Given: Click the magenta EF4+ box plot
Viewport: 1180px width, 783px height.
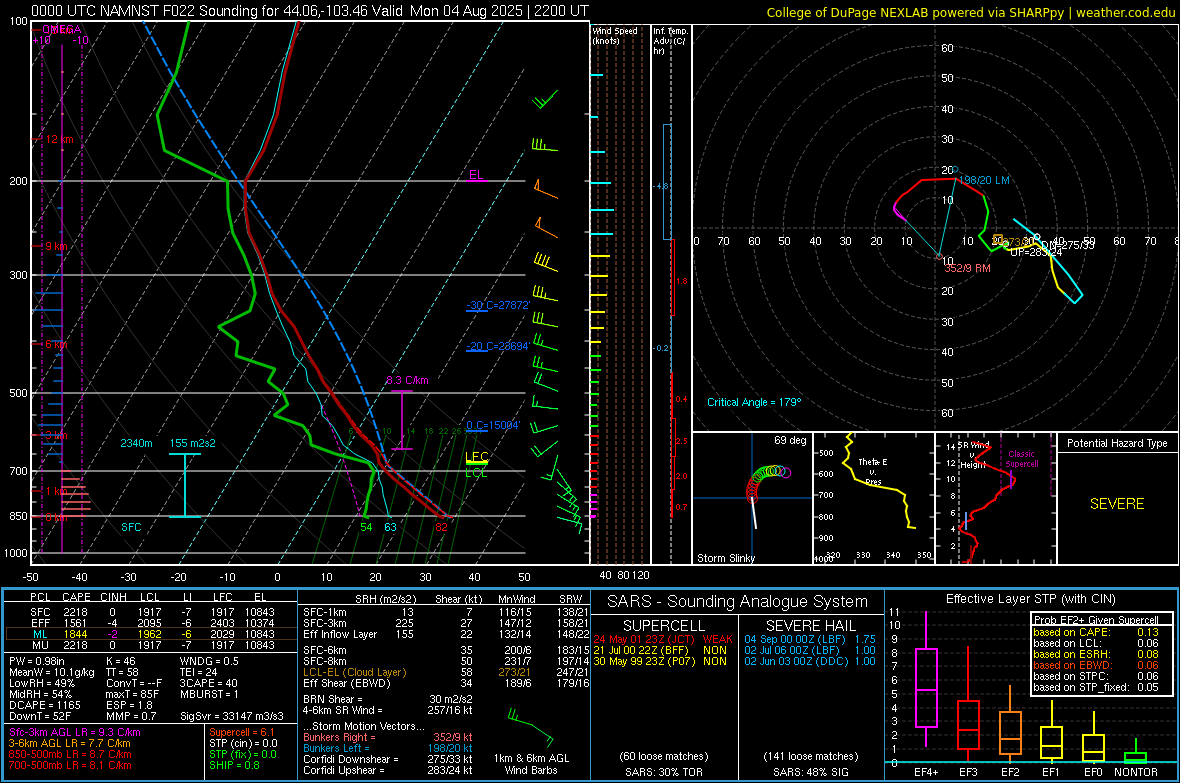Looking at the screenshot, I should click(x=926, y=687).
